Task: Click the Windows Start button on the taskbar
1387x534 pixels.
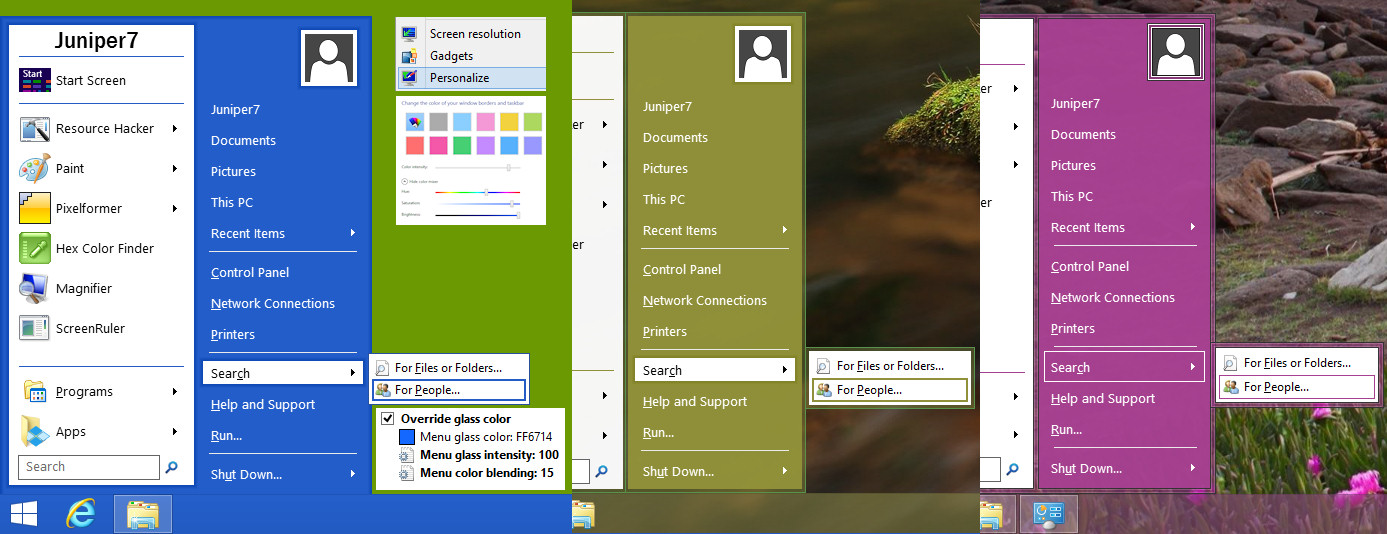Action: (24, 514)
